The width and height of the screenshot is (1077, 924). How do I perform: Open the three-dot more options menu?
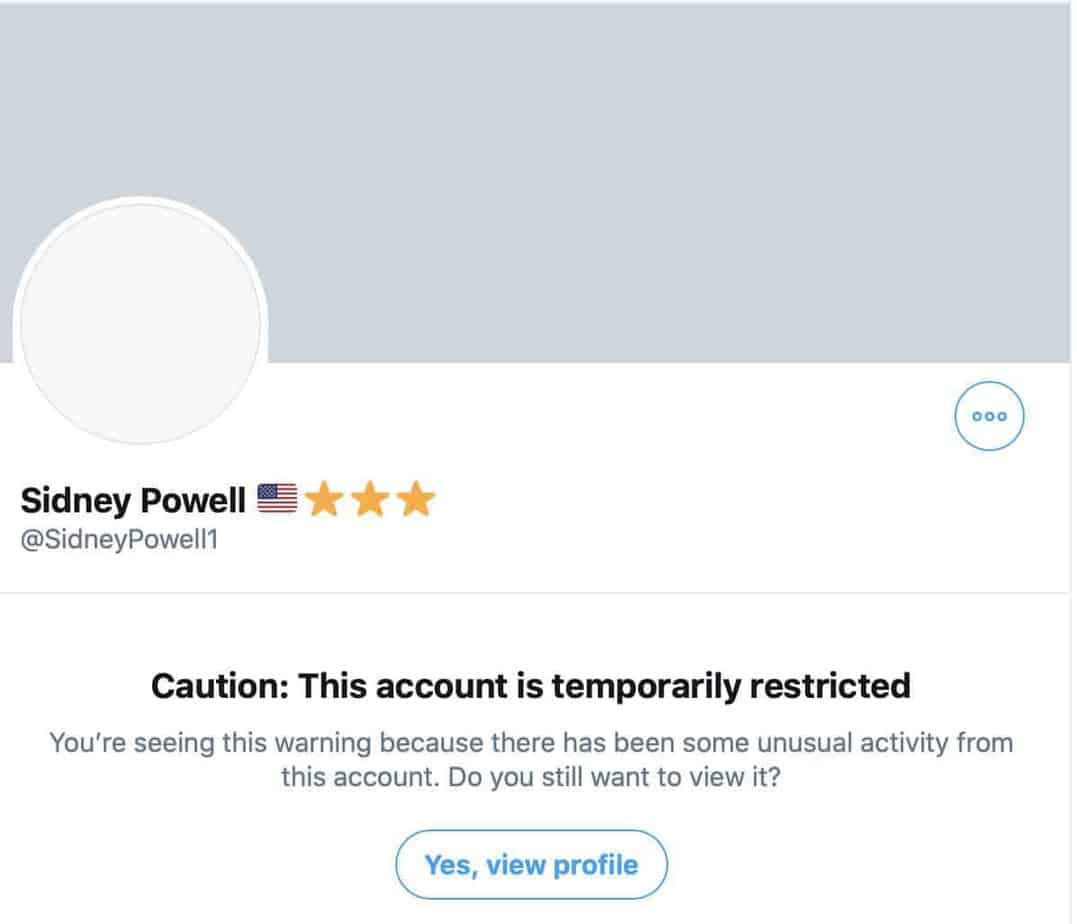989,416
